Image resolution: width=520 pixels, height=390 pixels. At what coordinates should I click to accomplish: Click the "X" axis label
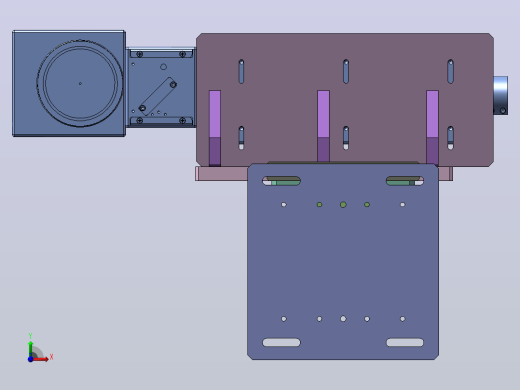tap(51, 357)
